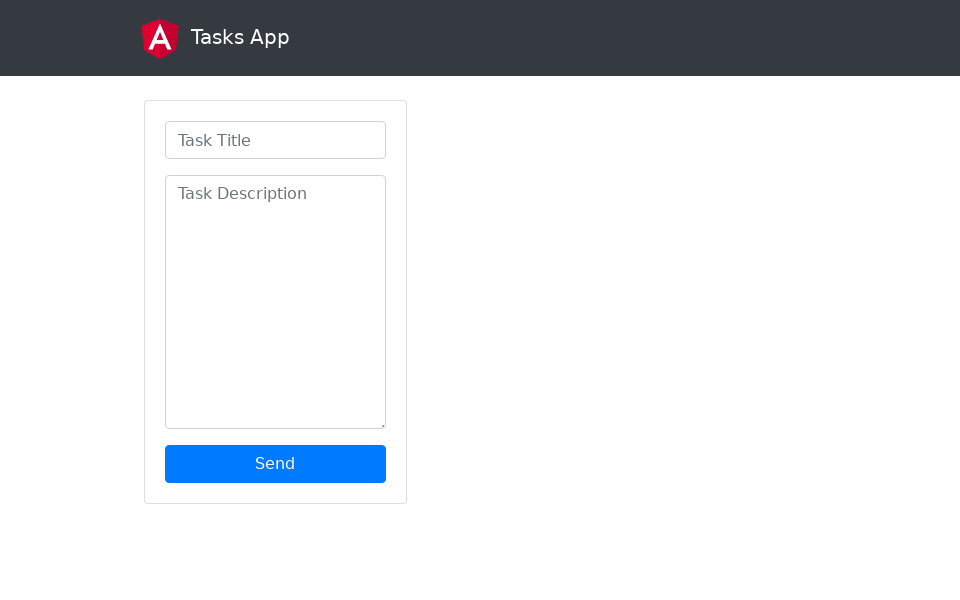Focus the Task Title input field
Viewport: 960px width, 600px height.
pos(275,140)
